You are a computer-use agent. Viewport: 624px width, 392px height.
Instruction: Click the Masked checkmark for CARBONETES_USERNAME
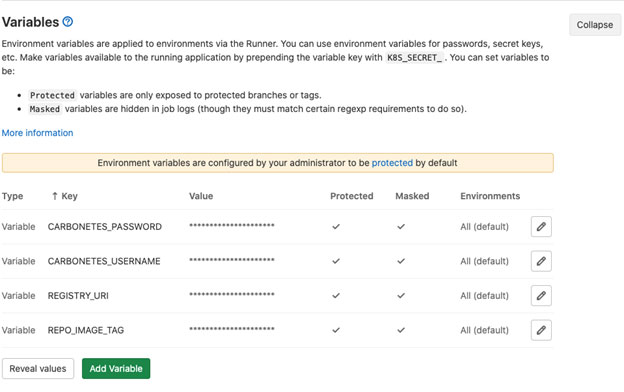tap(401, 261)
